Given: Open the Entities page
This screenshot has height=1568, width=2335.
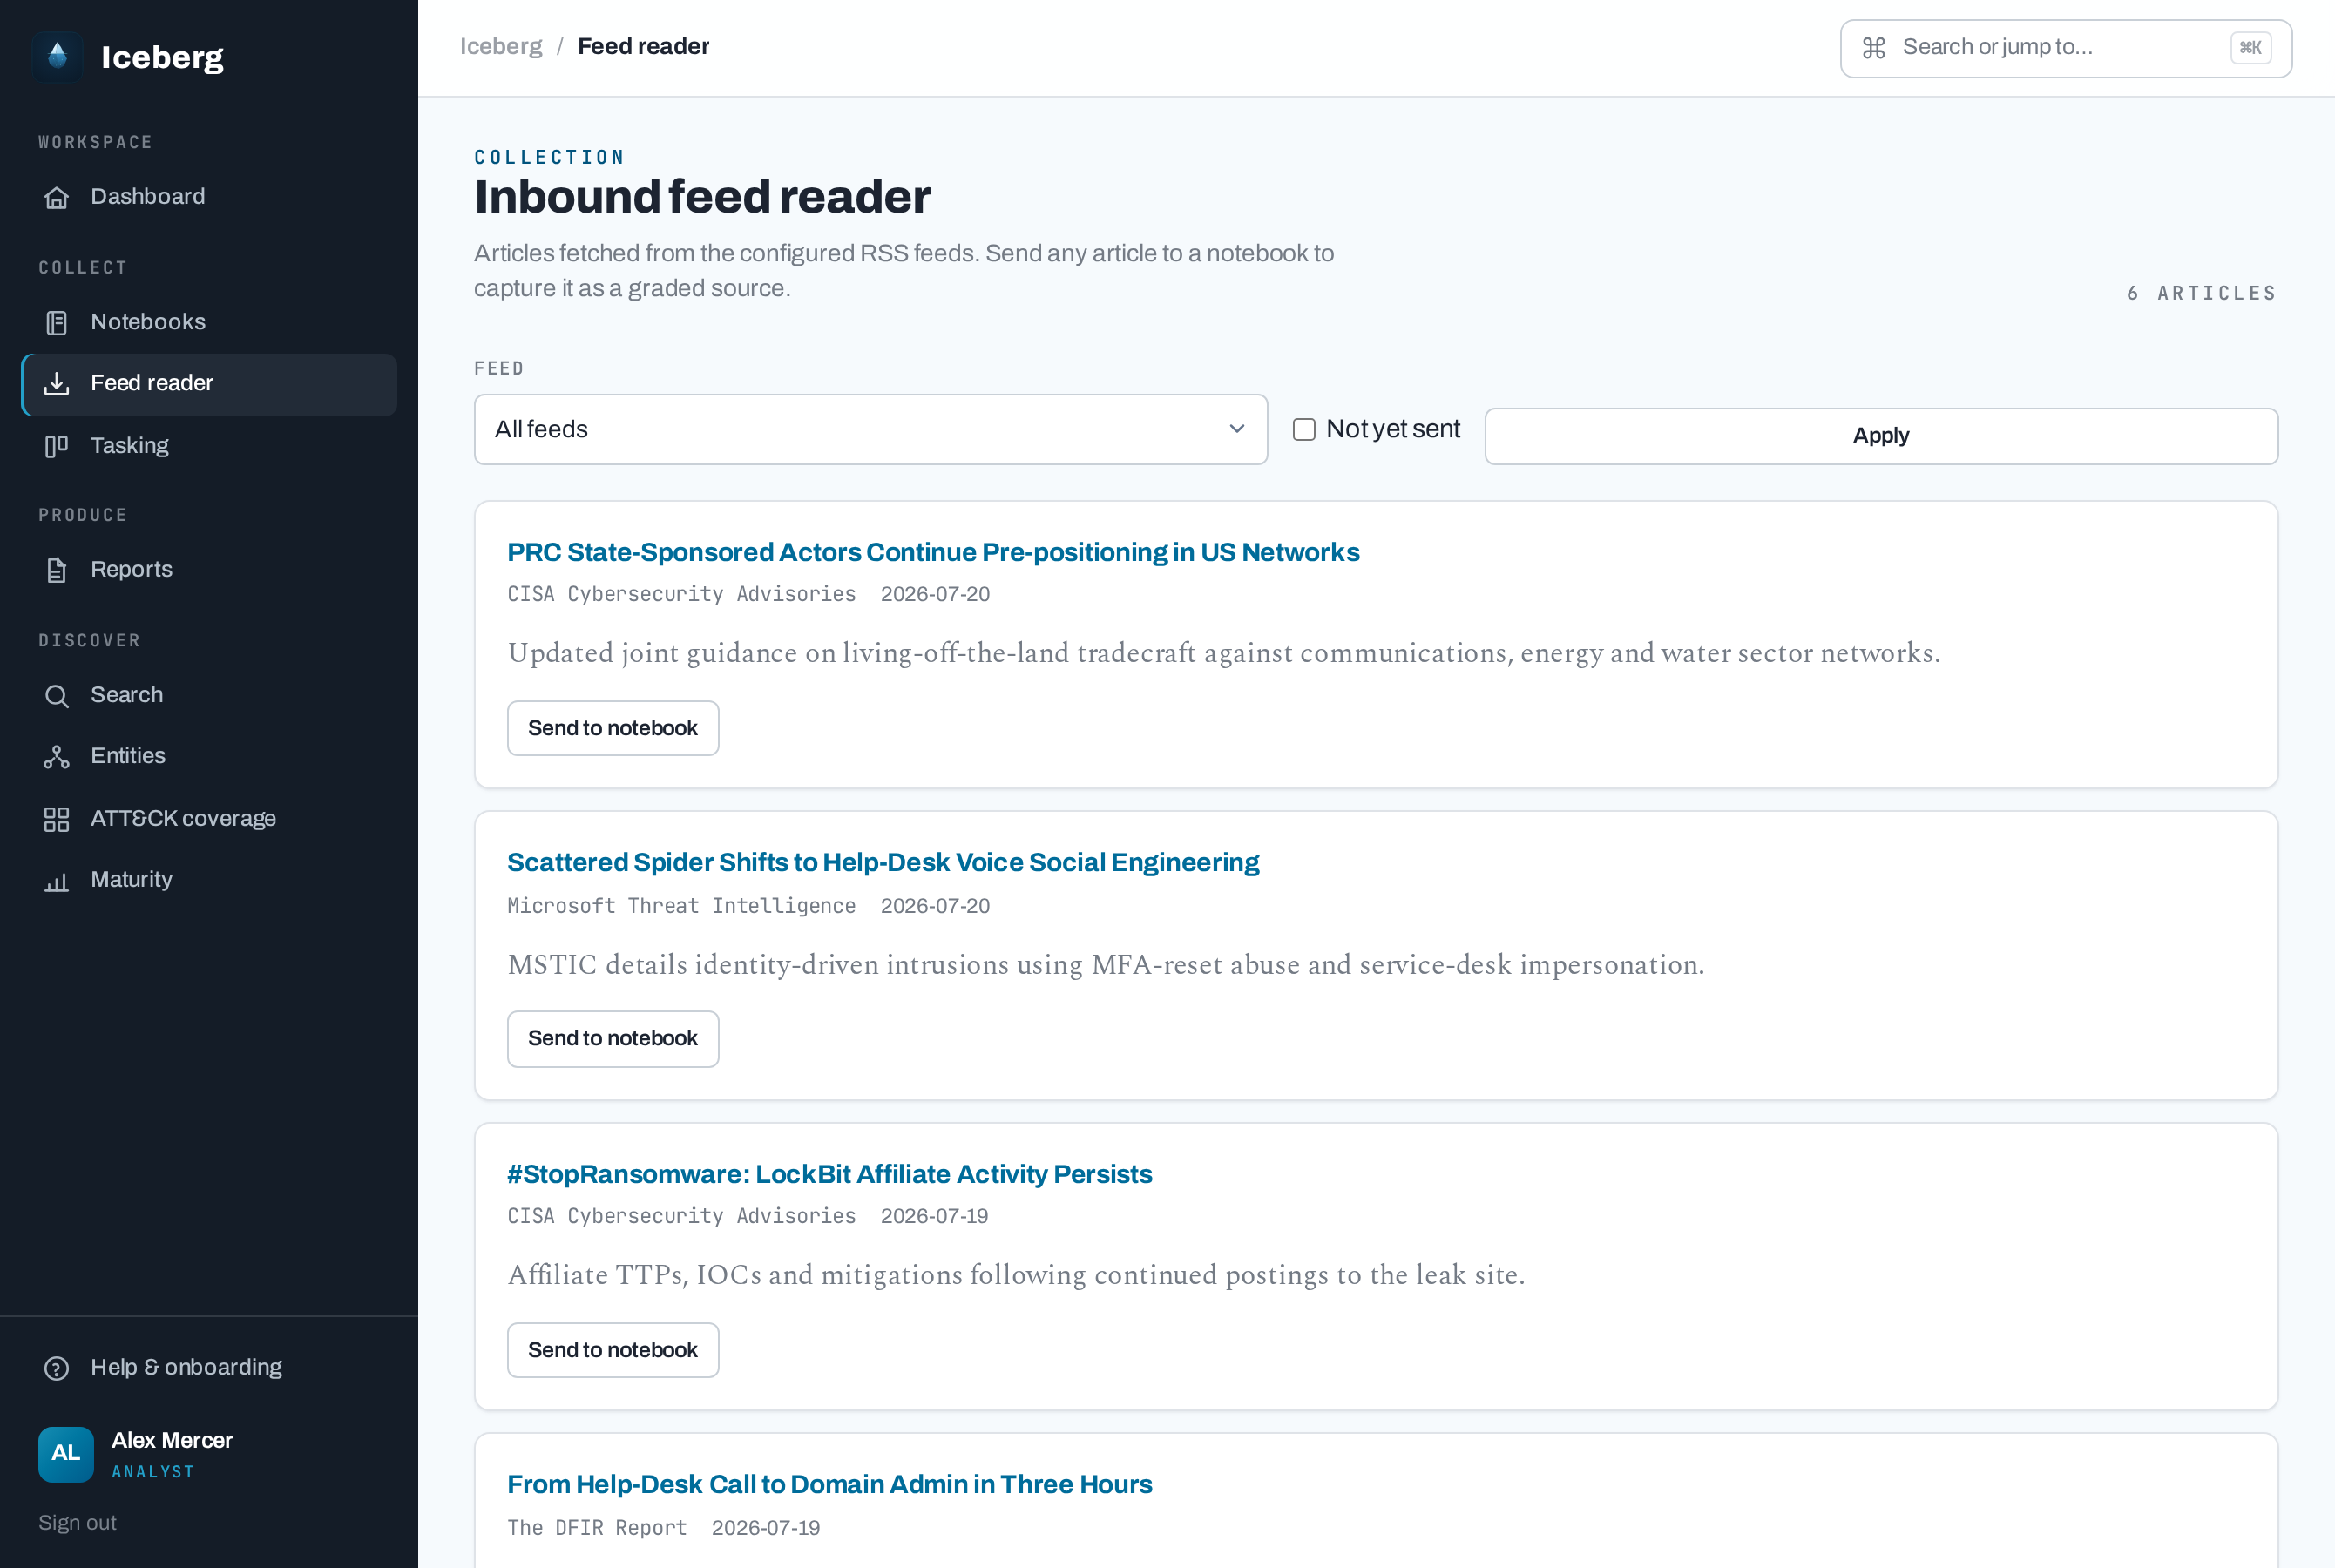Looking at the screenshot, I should point(209,756).
